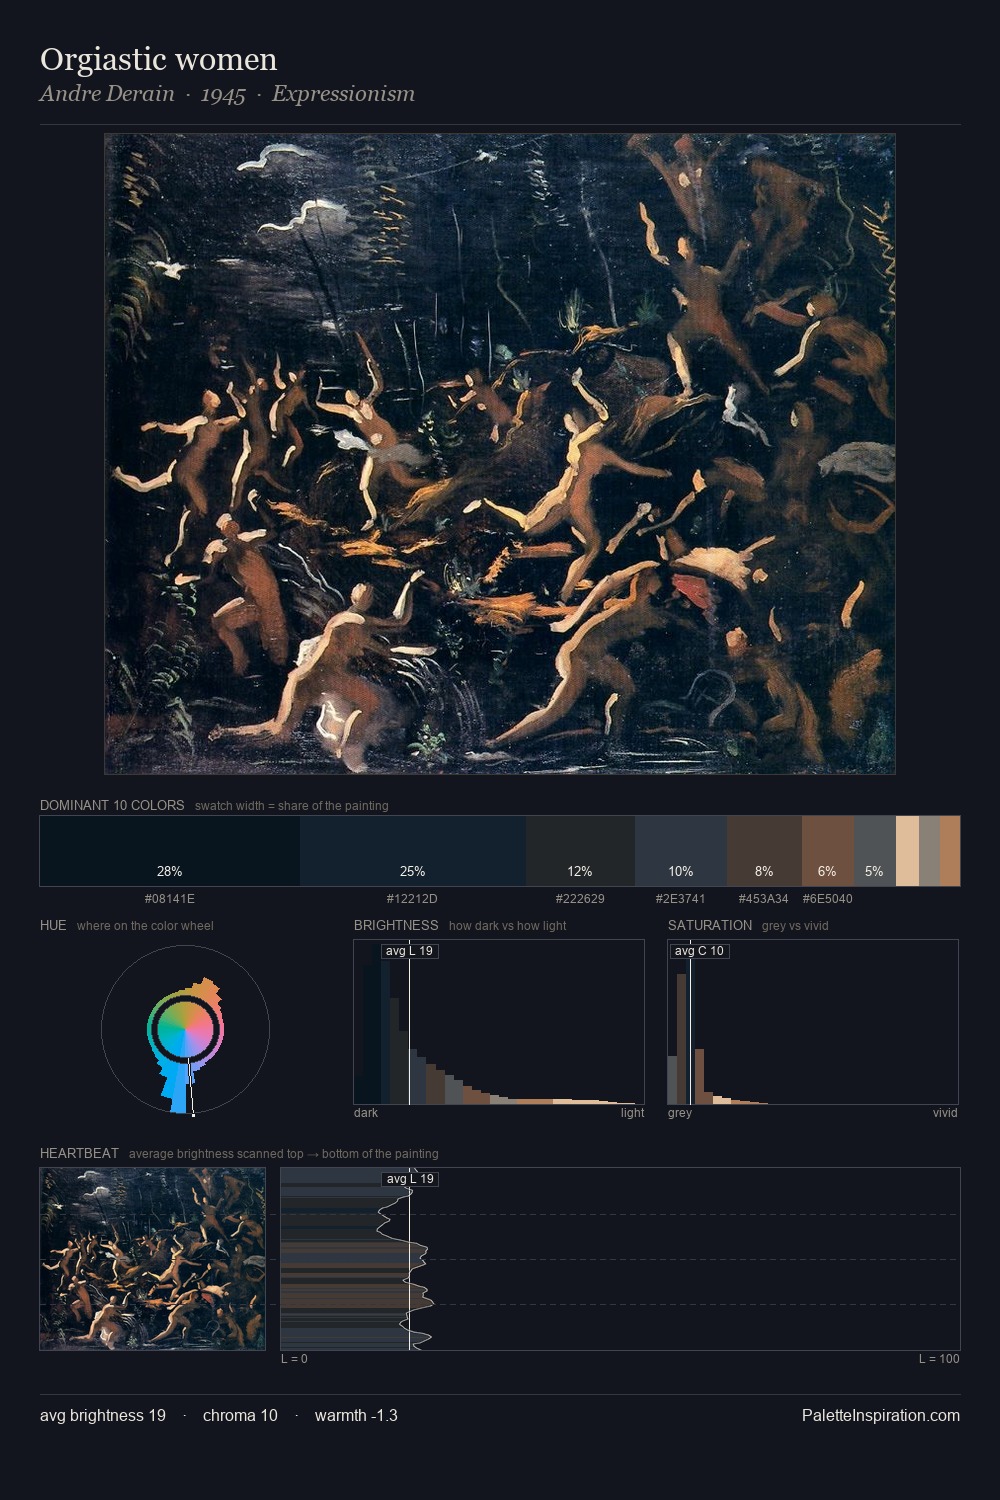The width and height of the screenshot is (1000, 1500).
Task: Click the hex code '#12212D'
Action: tap(412, 898)
